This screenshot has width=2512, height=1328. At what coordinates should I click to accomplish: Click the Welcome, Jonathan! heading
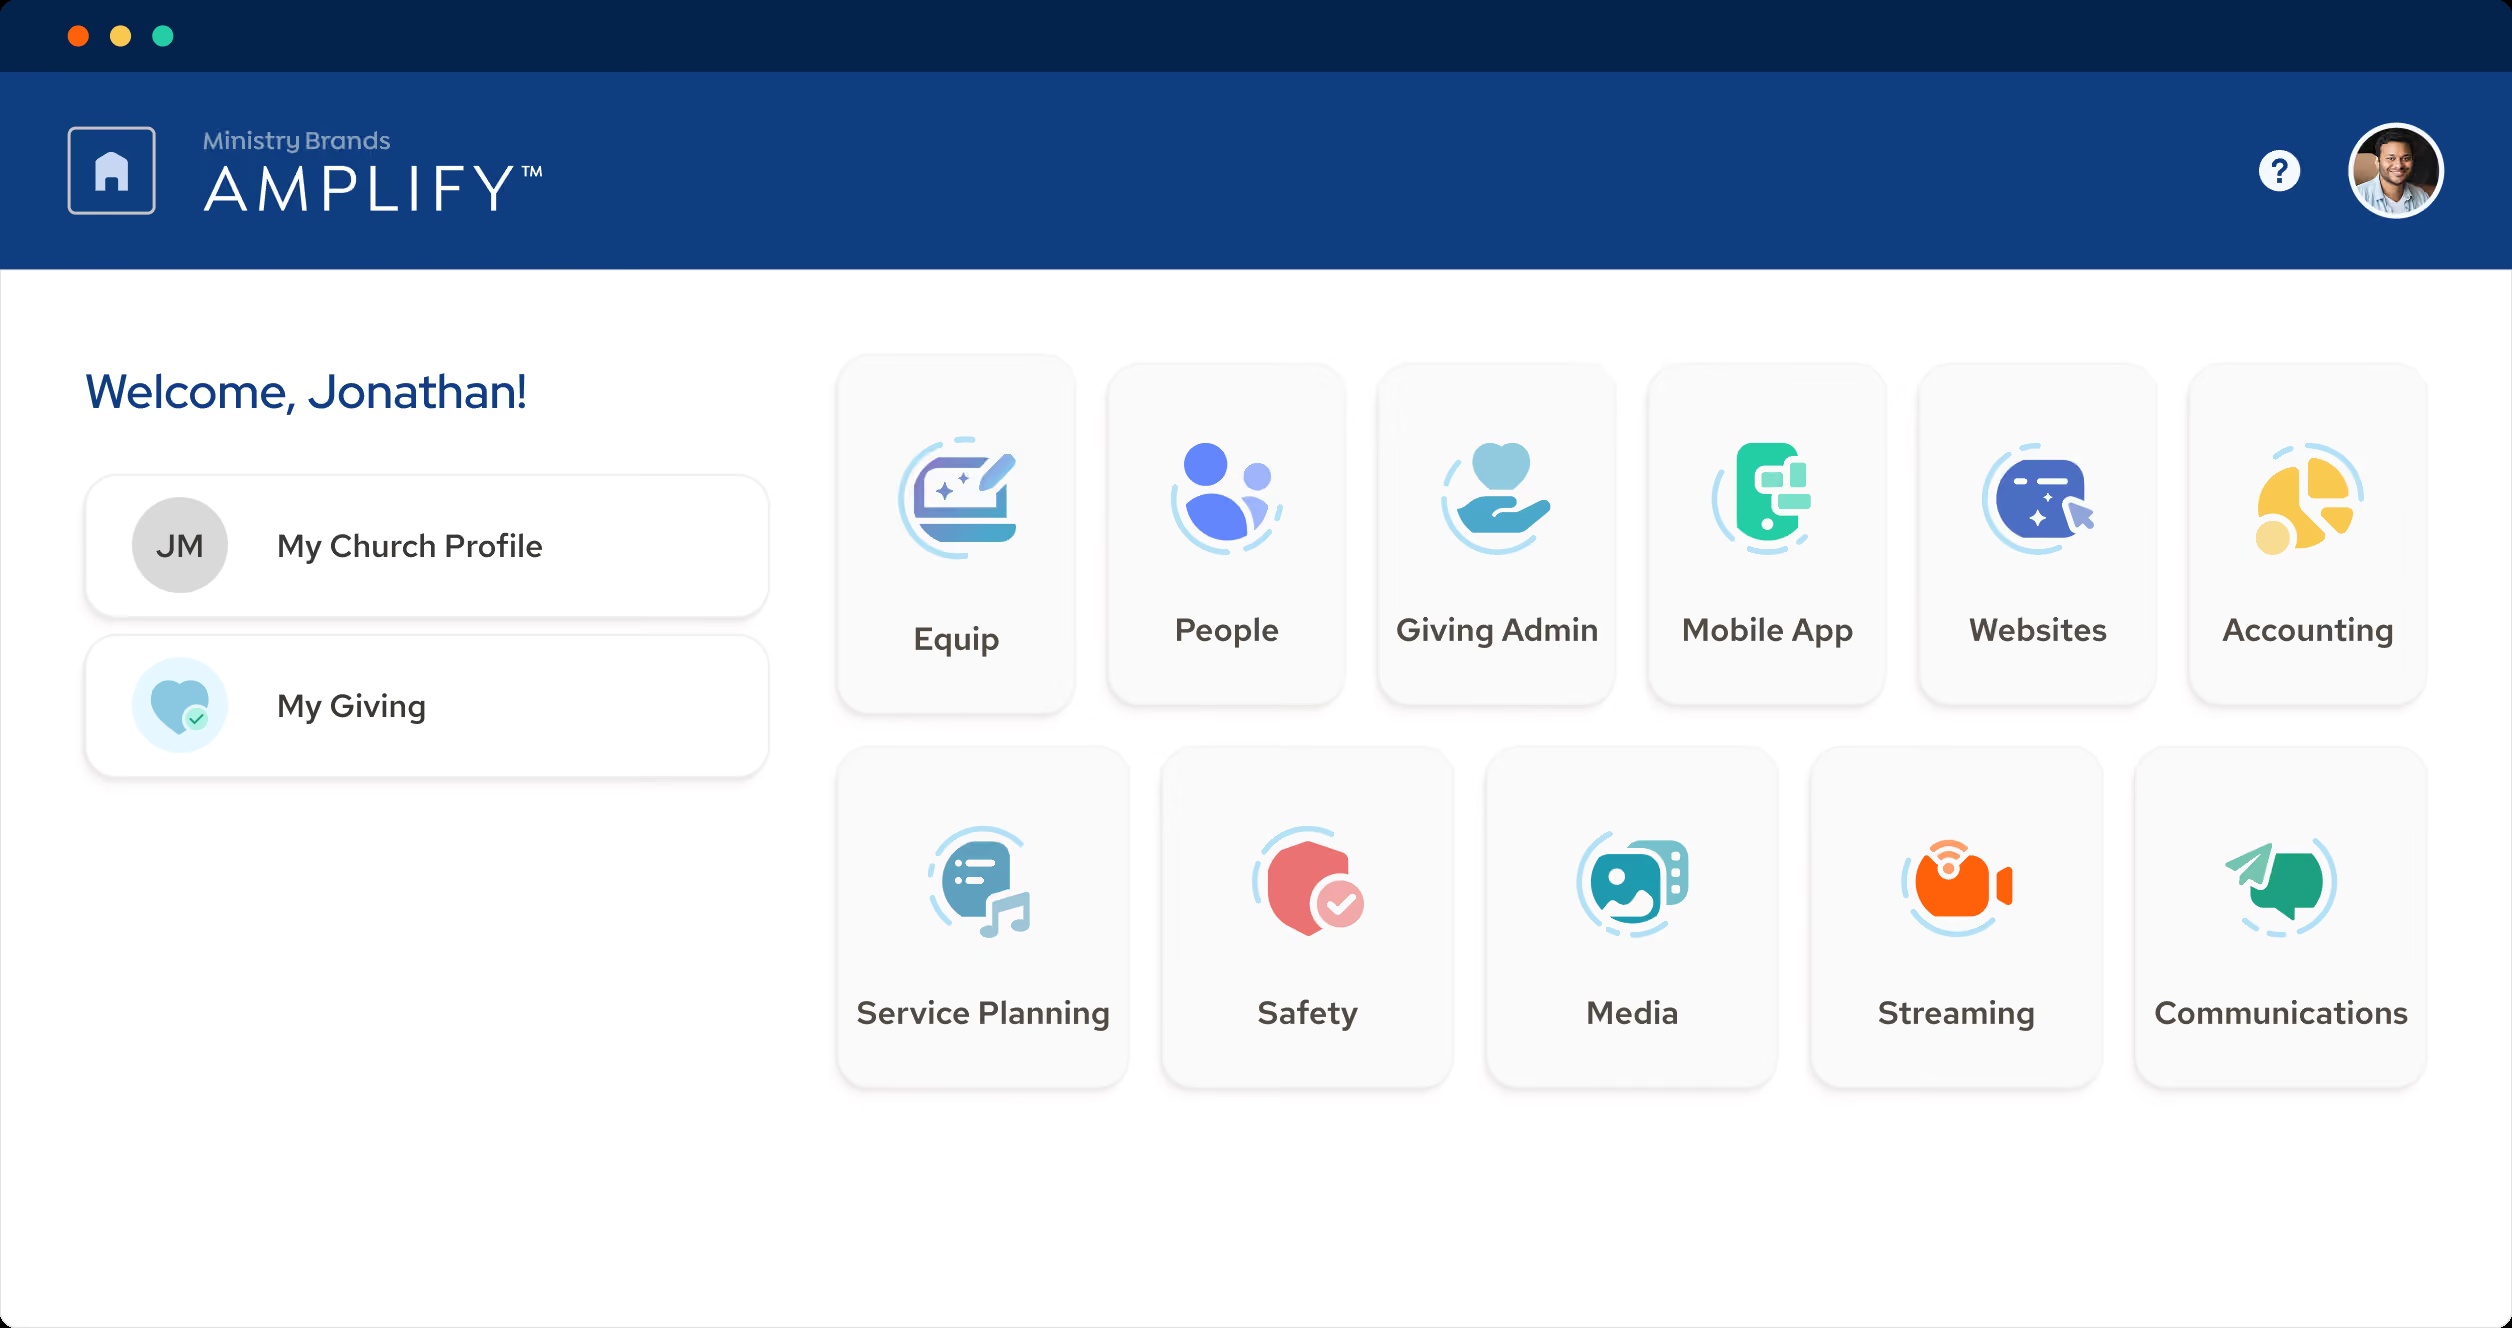click(x=305, y=392)
